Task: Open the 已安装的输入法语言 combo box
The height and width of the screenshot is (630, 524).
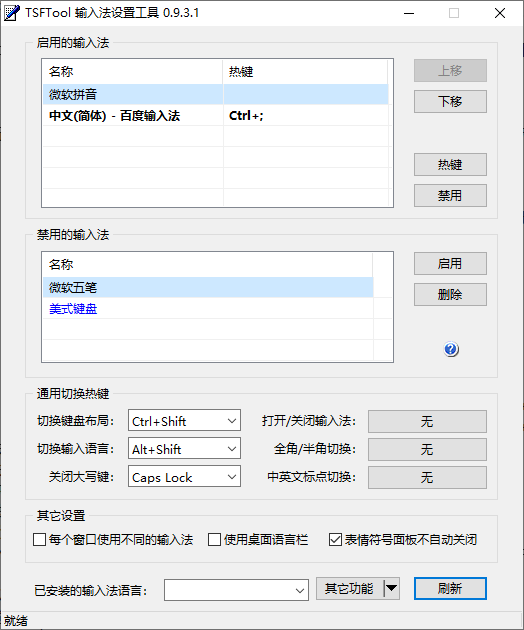Action: (x=236, y=590)
